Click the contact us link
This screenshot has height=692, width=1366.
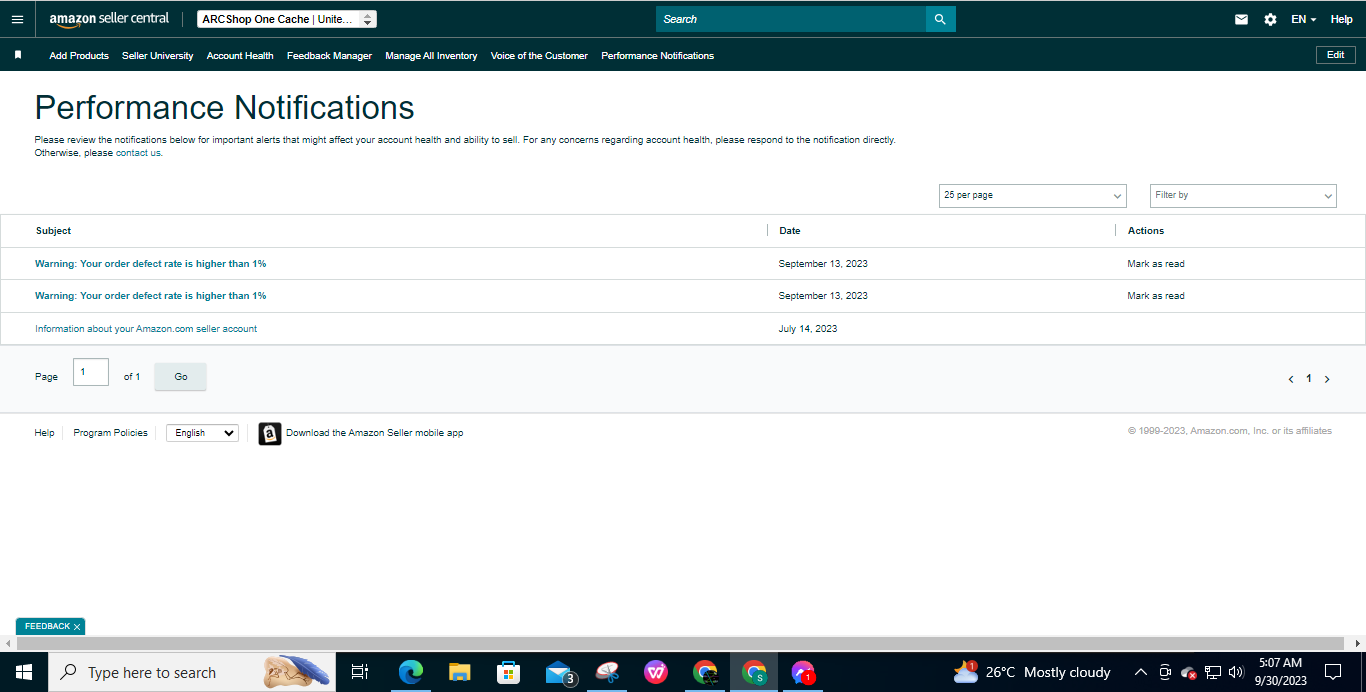138,153
